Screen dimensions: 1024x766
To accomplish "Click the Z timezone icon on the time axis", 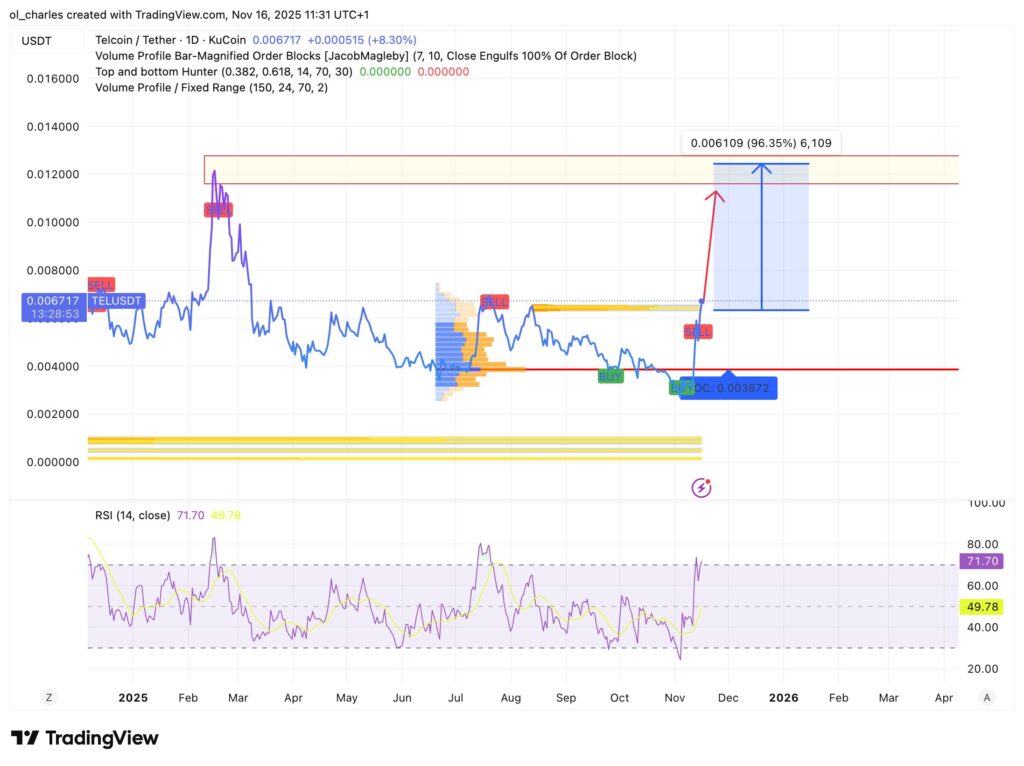I will click(48, 697).
